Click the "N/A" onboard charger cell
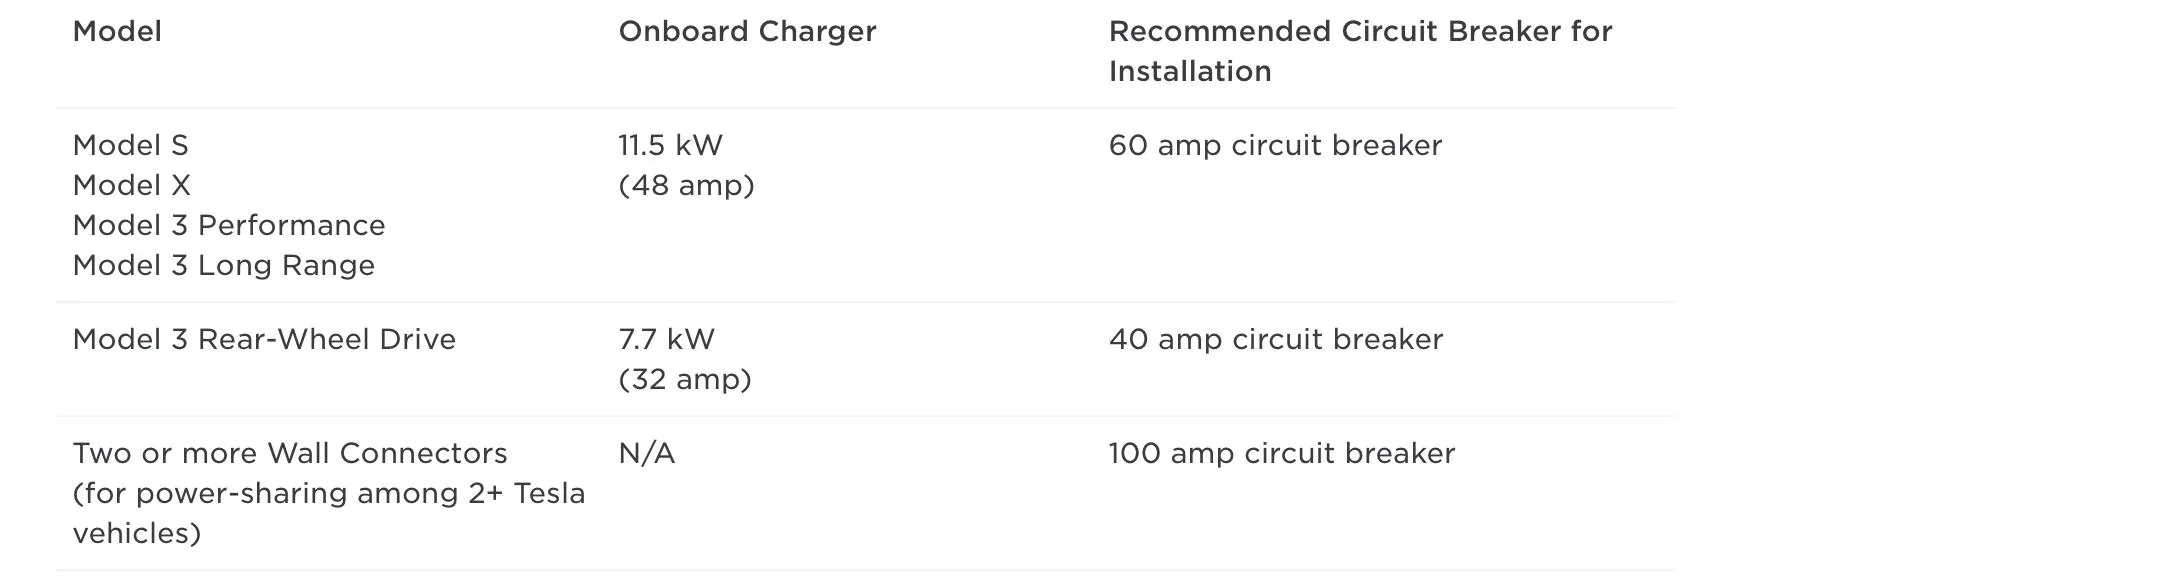 (647, 454)
